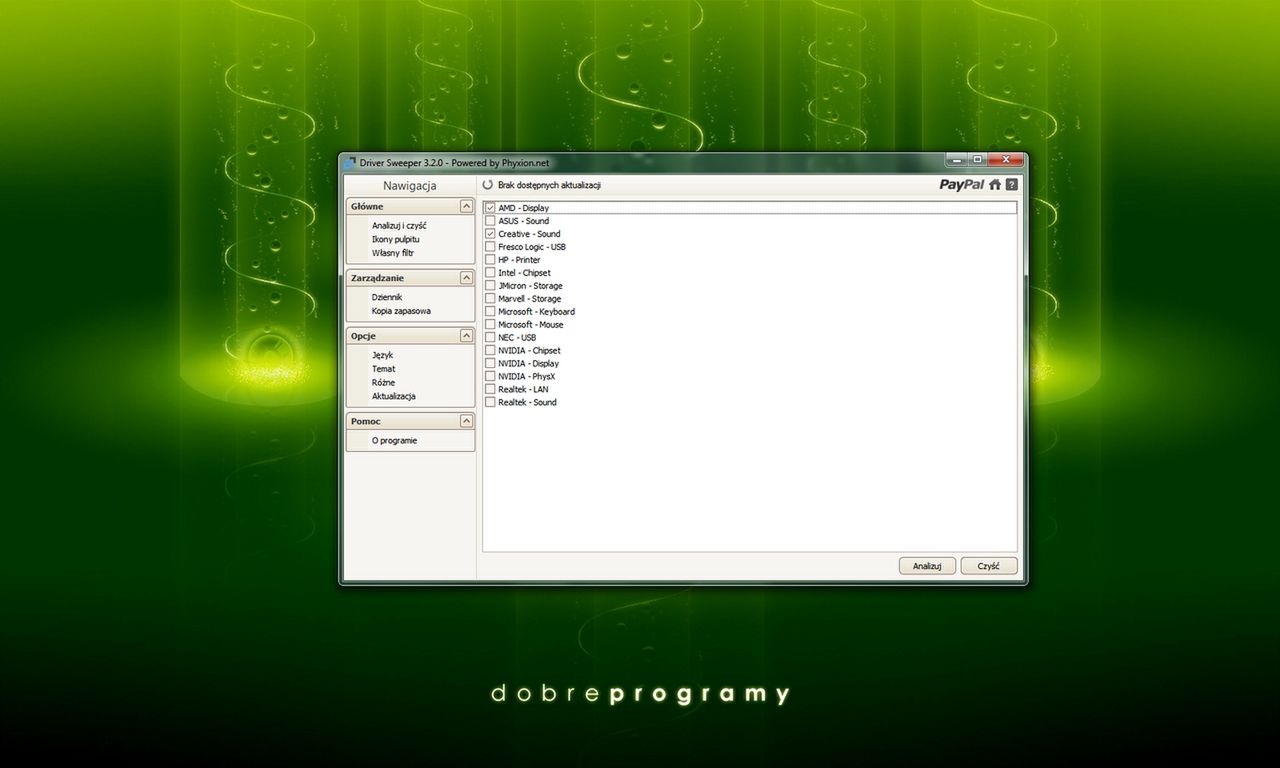Go to Ikony pulpitu
Viewport: 1280px width, 768px height.
click(x=396, y=240)
